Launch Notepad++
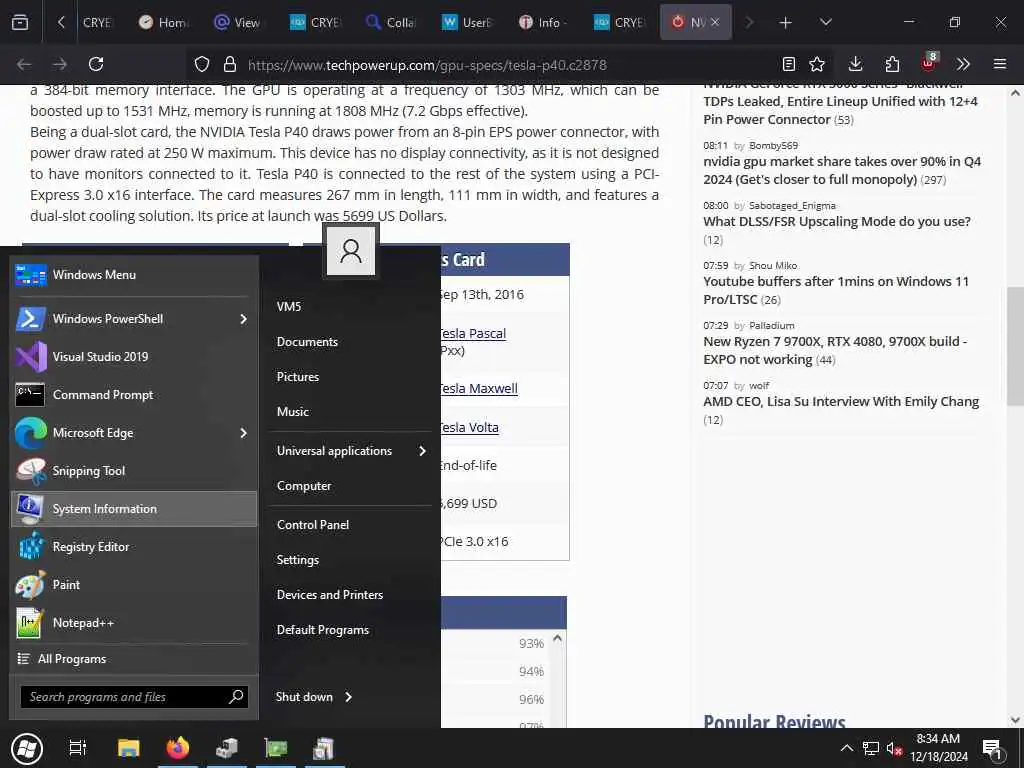Viewport: 1024px width, 768px height. [x=134, y=623]
